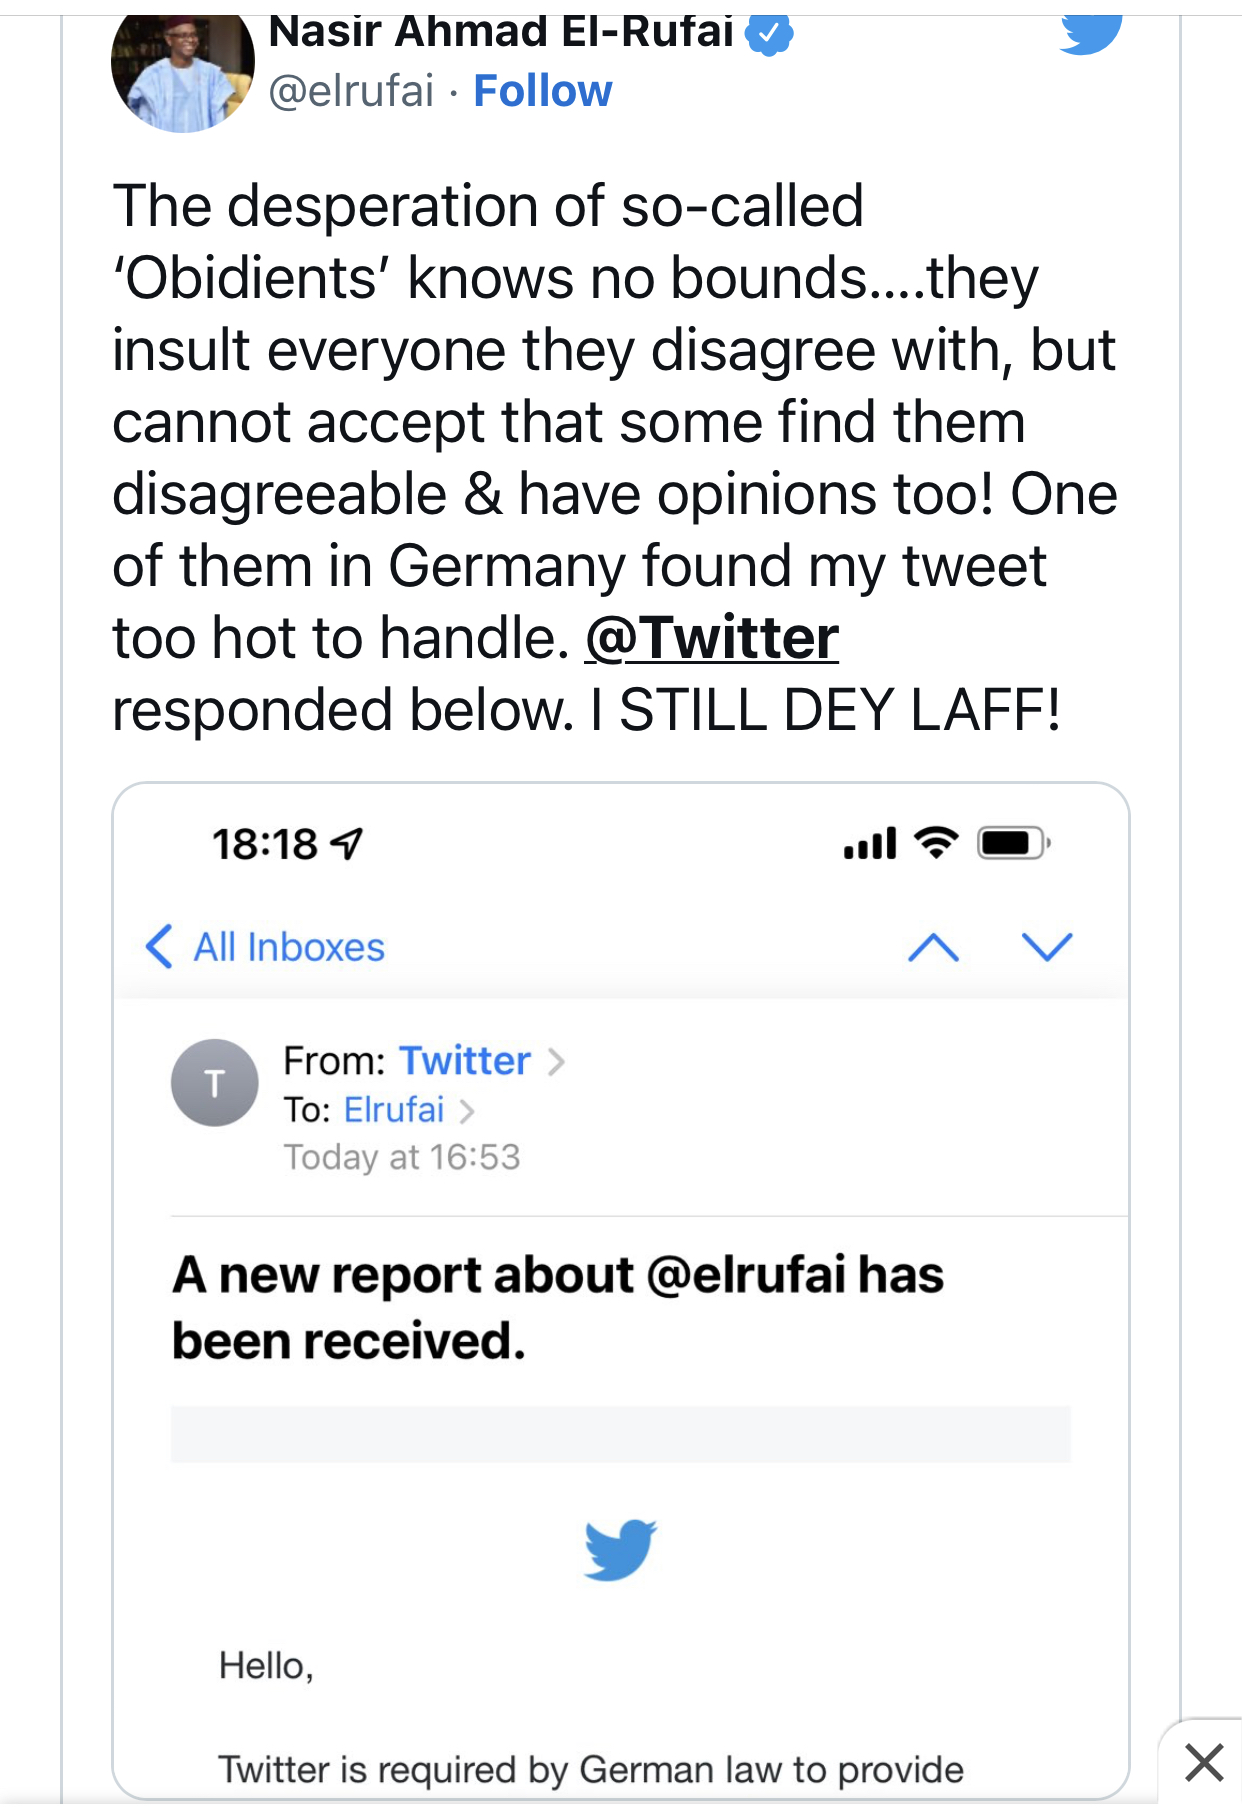Tap the up chevron to view previous email
This screenshot has height=1810, width=1242.
(x=935, y=947)
